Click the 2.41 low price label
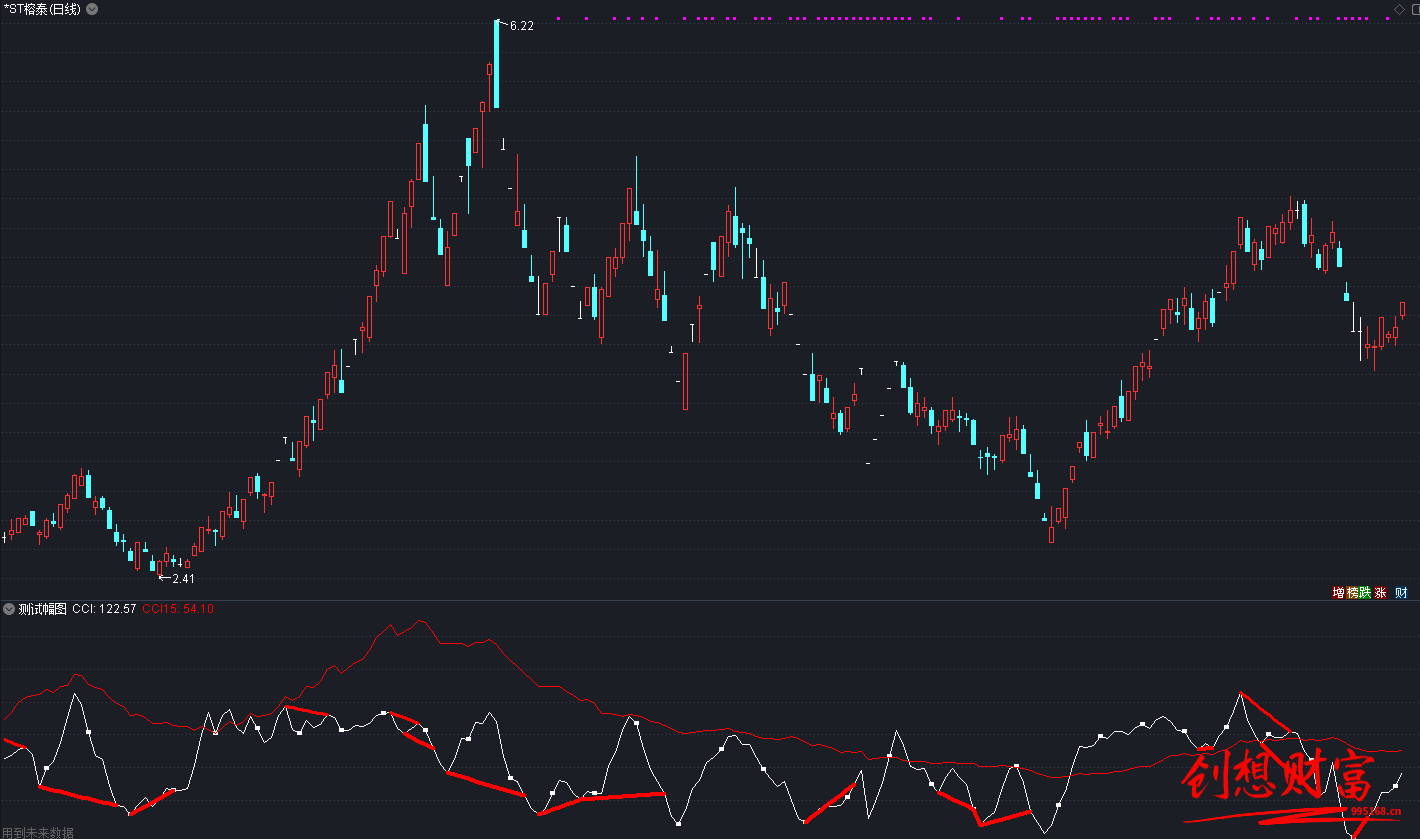This screenshot has width=1420, height=839. pyautogui.click(x=183, y=578)
